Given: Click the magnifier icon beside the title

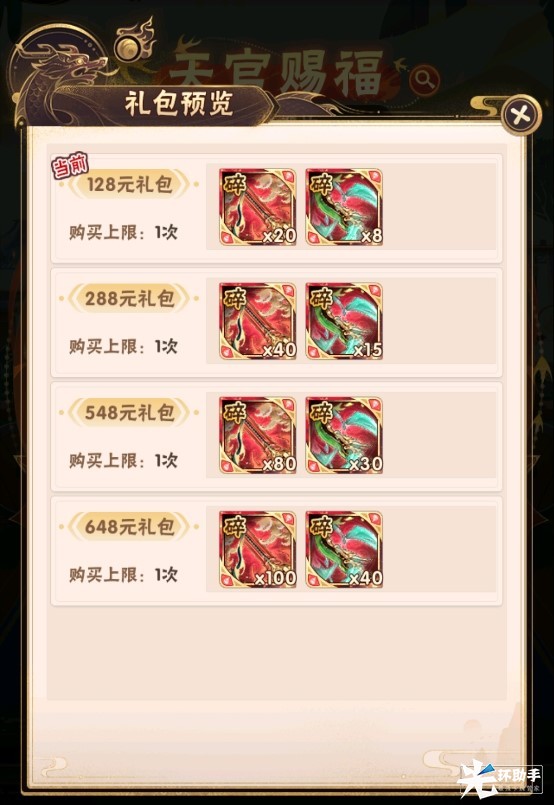Looking at the screenshot, I should (x=424, y=80).
